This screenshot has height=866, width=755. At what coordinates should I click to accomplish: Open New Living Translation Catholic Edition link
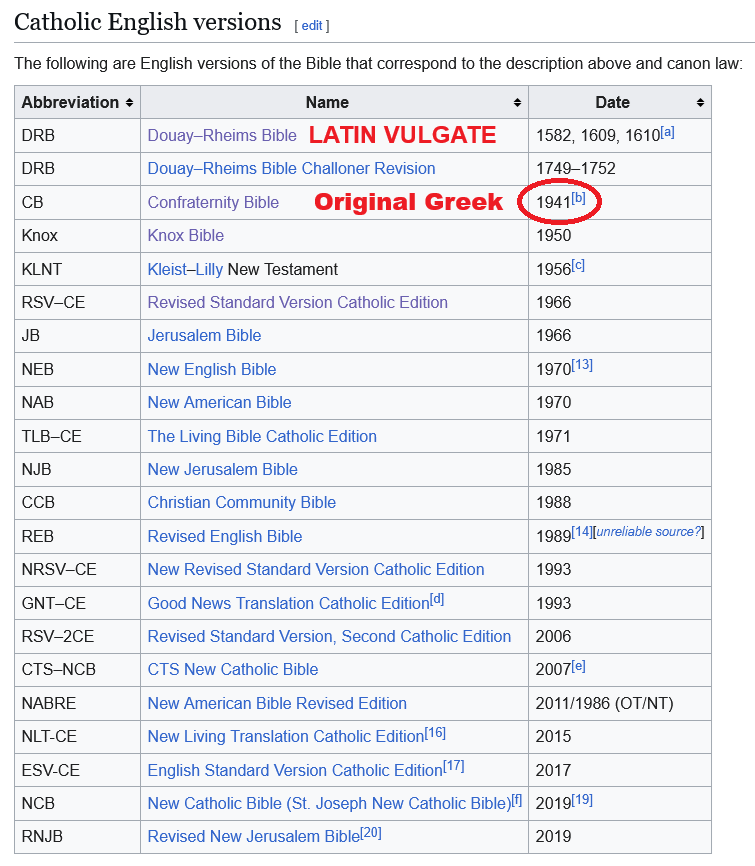tap(286, 736)
